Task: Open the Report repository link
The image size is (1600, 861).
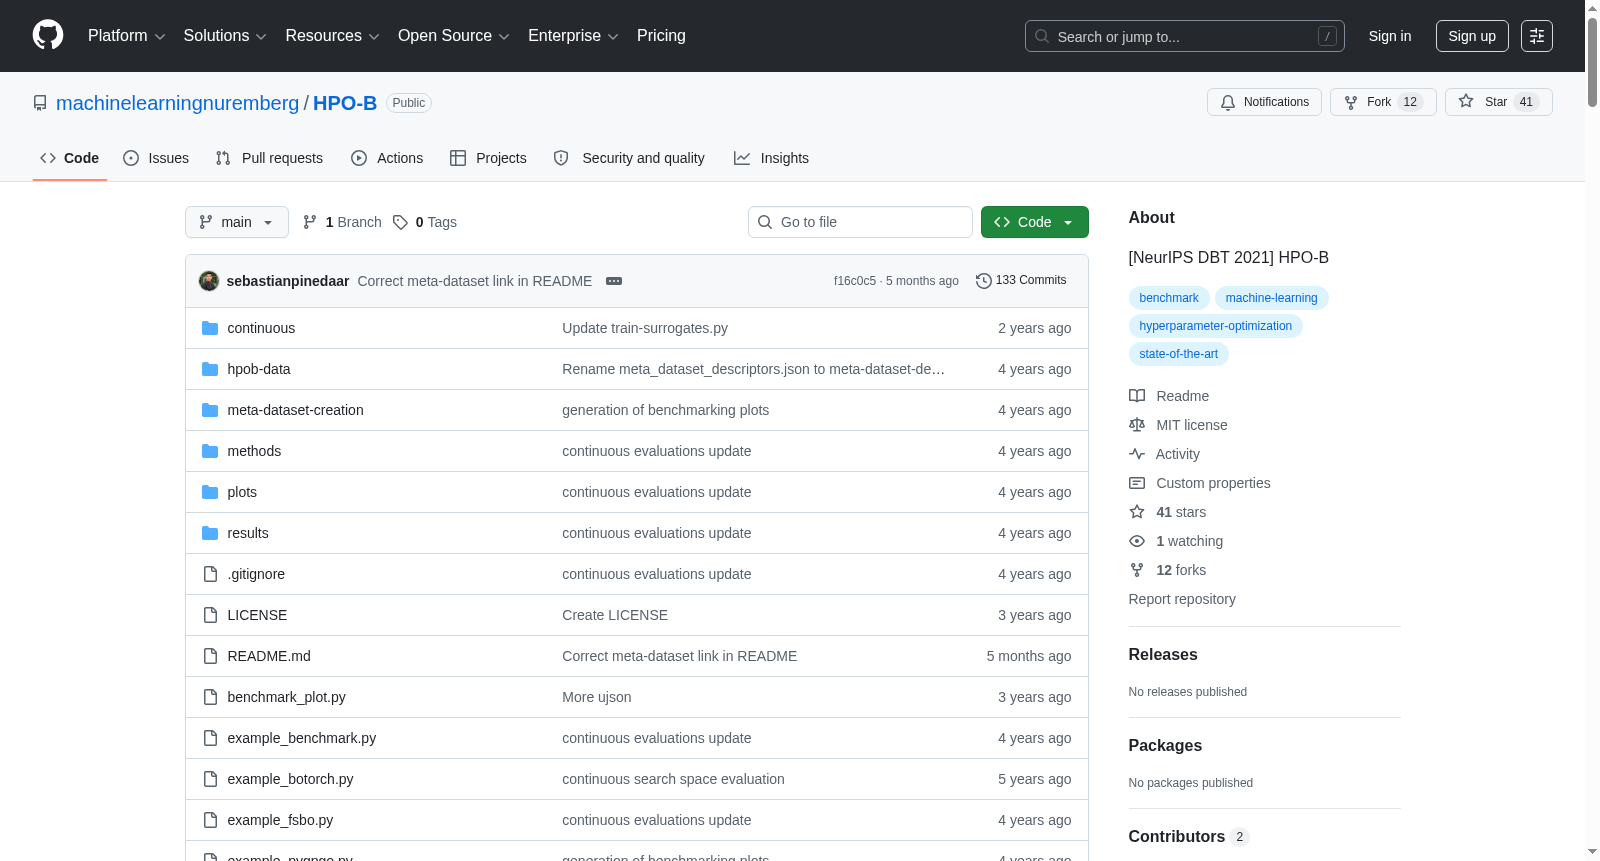Action: point(1182,599)
